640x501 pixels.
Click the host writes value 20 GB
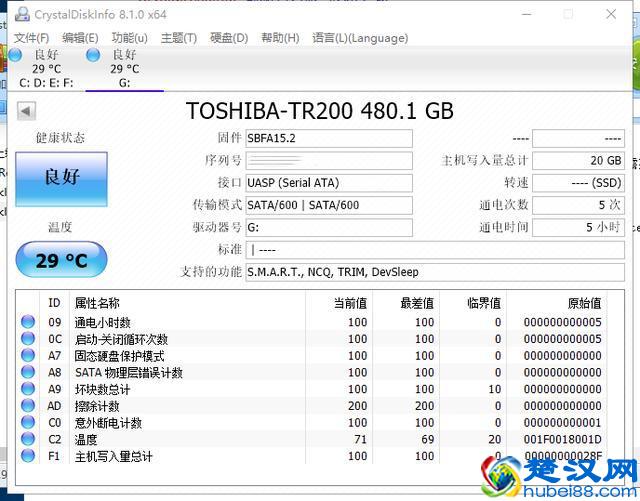pos(578,161)
